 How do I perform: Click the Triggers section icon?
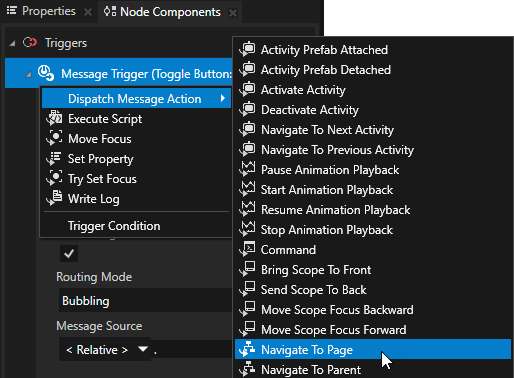tap(30, 43)
